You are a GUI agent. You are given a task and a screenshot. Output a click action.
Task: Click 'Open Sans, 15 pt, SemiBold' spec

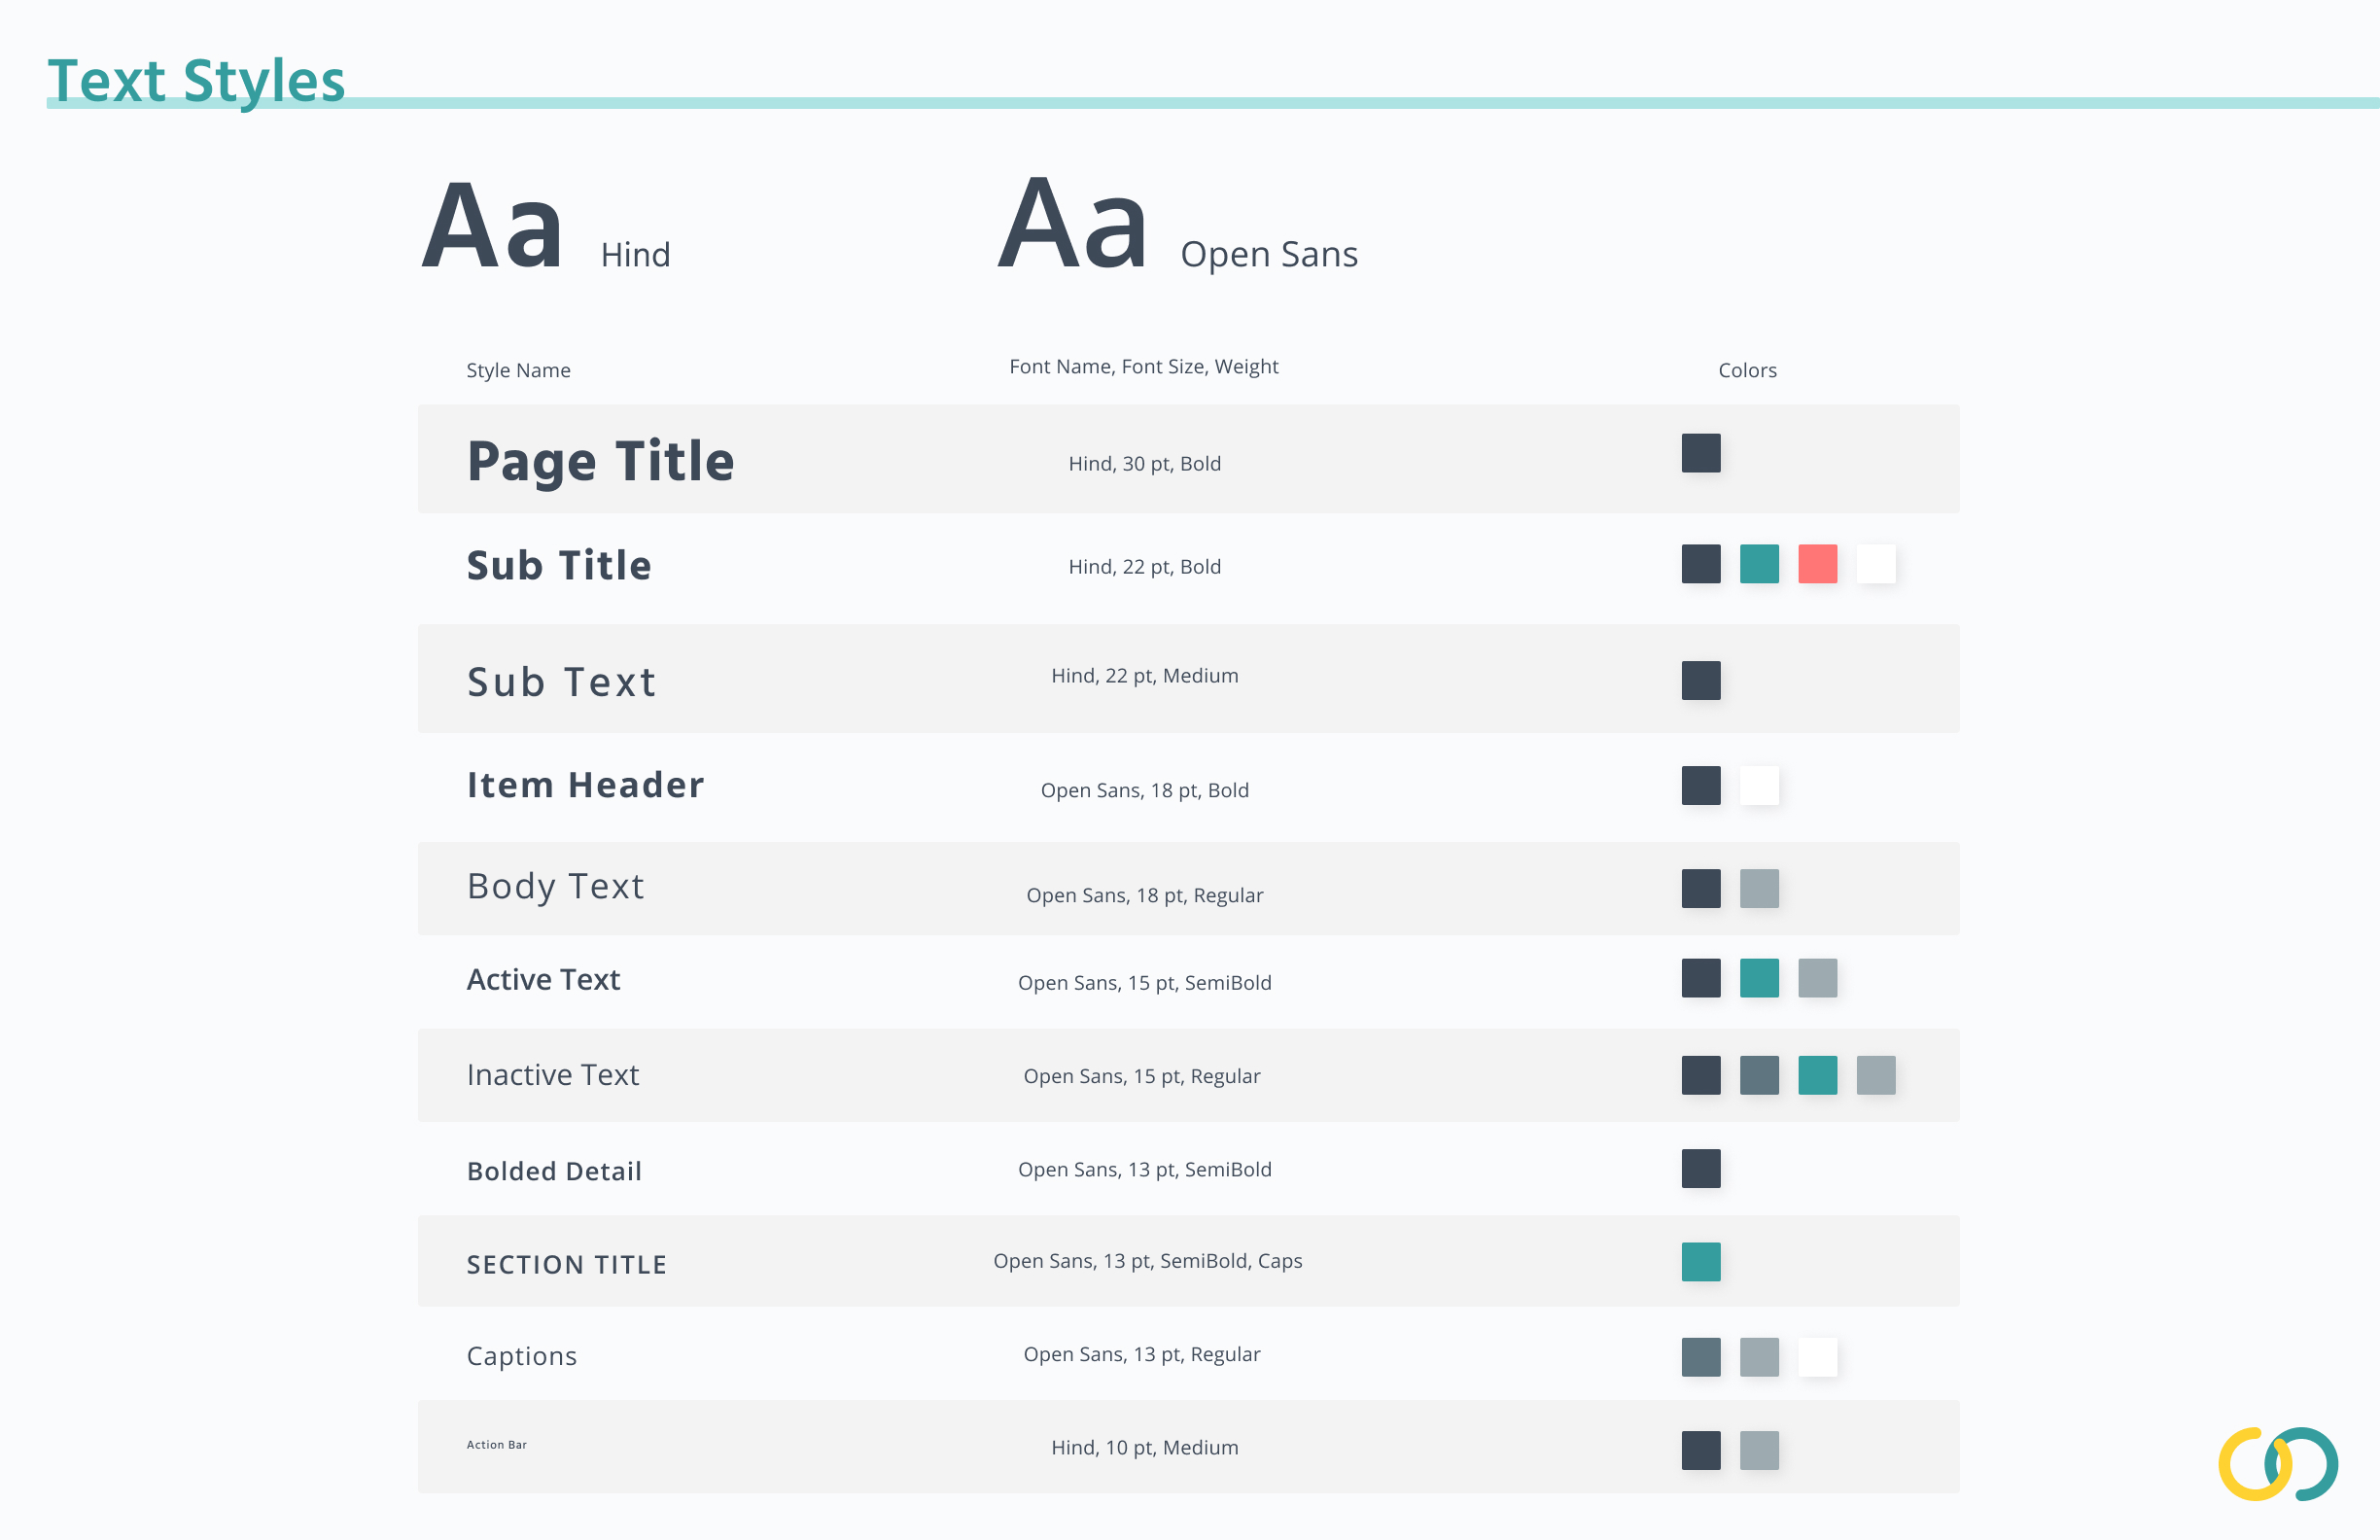[x=1145, y=983]
